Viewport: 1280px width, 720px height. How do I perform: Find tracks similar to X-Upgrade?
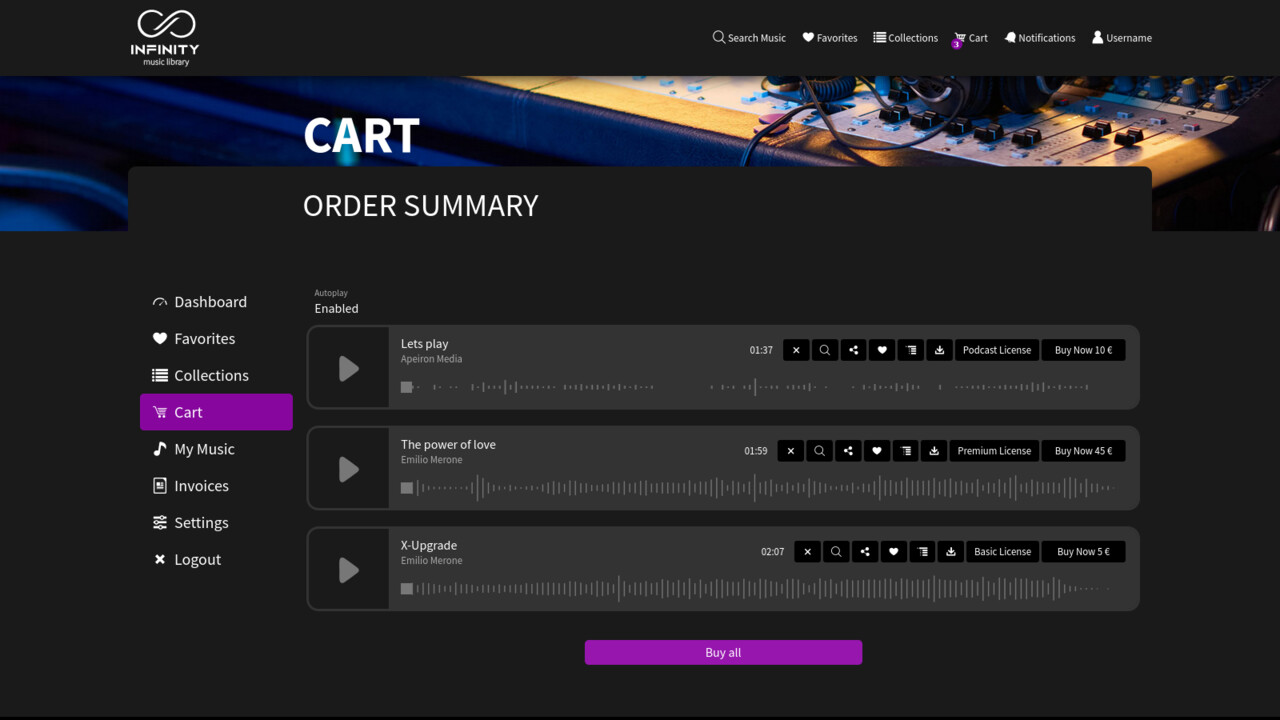[x=836, y=552]
